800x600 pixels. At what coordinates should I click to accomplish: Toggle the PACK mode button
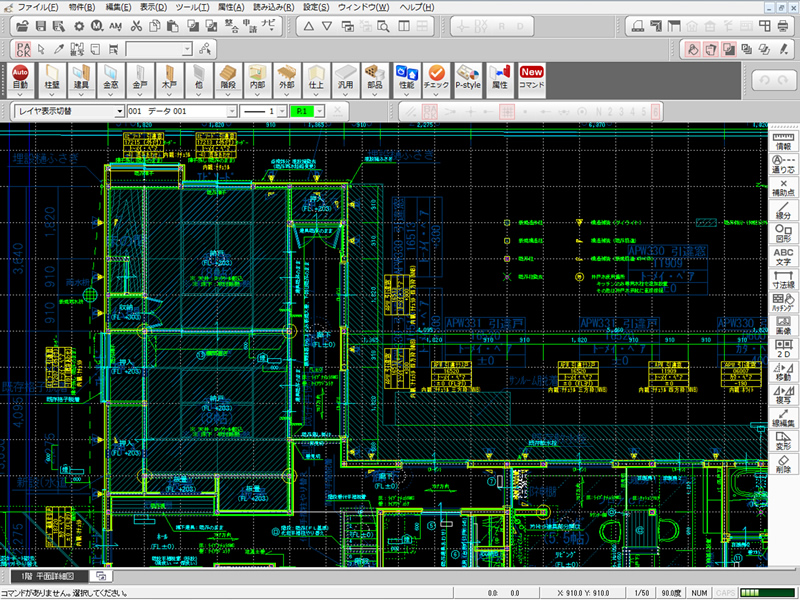[23, 49]
